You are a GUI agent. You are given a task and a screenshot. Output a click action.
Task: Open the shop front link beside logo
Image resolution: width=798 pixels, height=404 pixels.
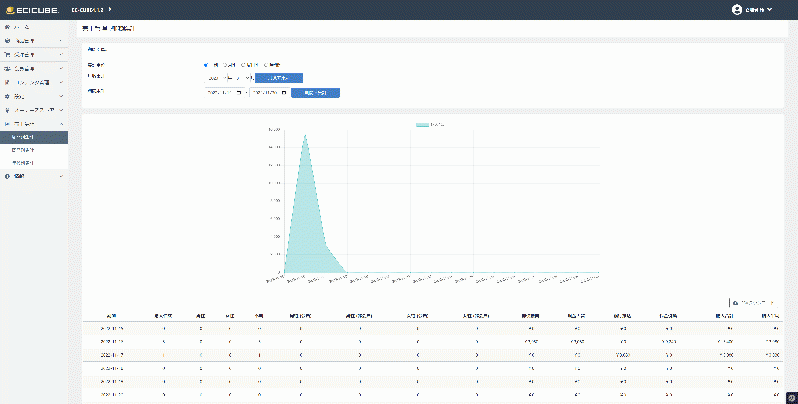(92, 10)
